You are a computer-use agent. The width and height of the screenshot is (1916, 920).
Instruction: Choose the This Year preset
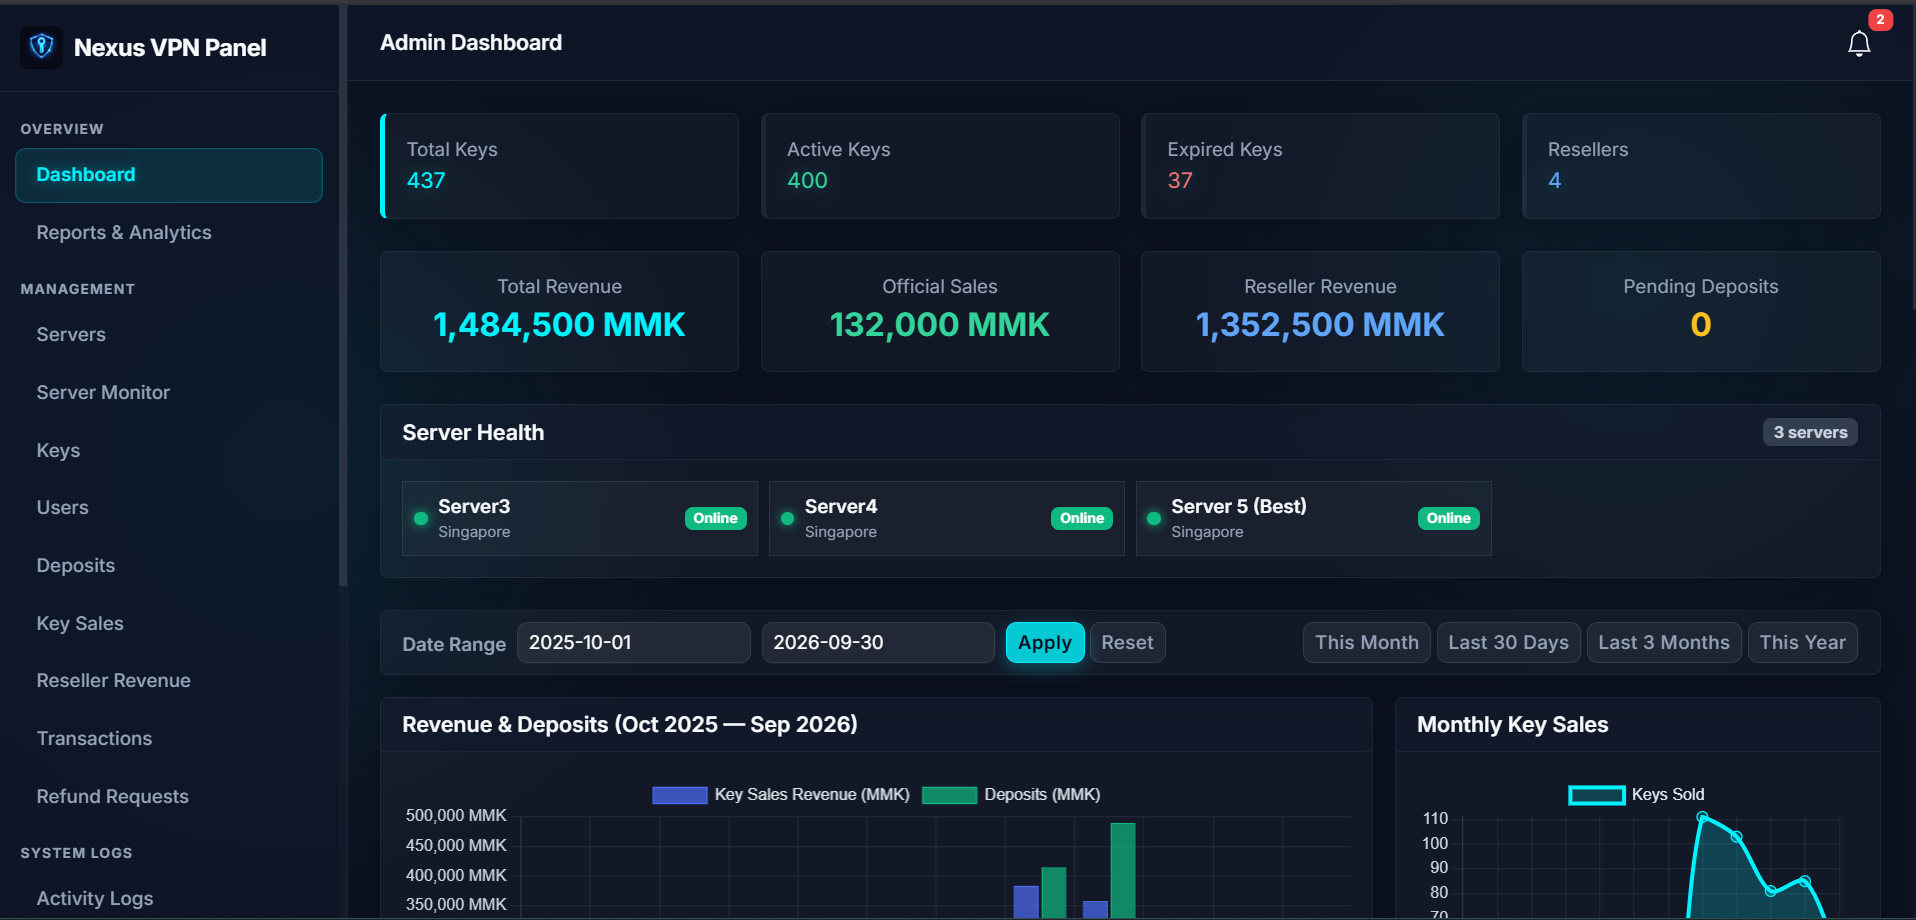click(1803, 643)
